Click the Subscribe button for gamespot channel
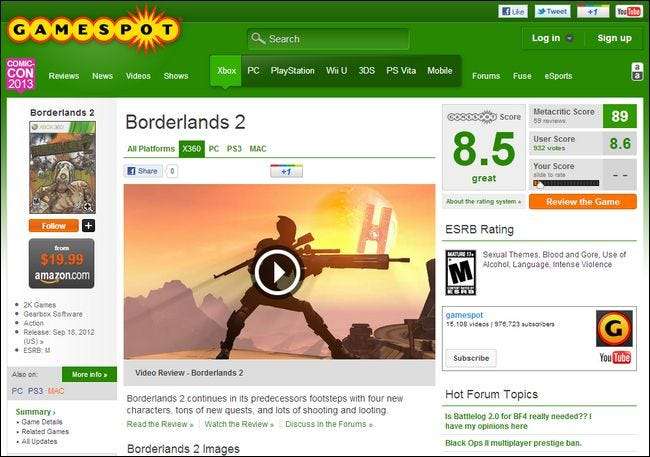This screenshot has width=650, height=457. click(x=471, y=358)
